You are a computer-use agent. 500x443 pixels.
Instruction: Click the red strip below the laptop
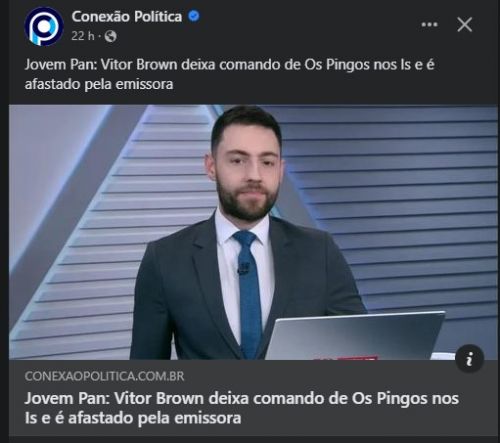345,358
